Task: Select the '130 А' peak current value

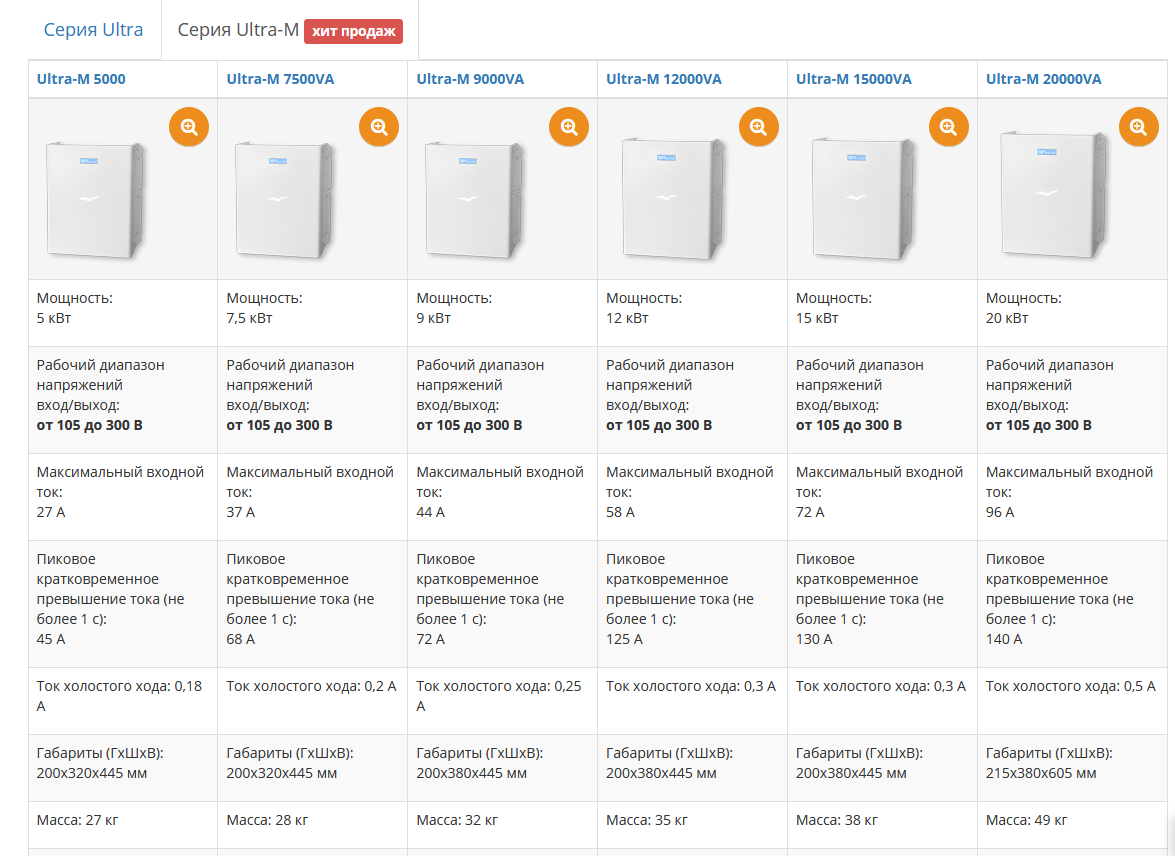Action: click(814, 639)
